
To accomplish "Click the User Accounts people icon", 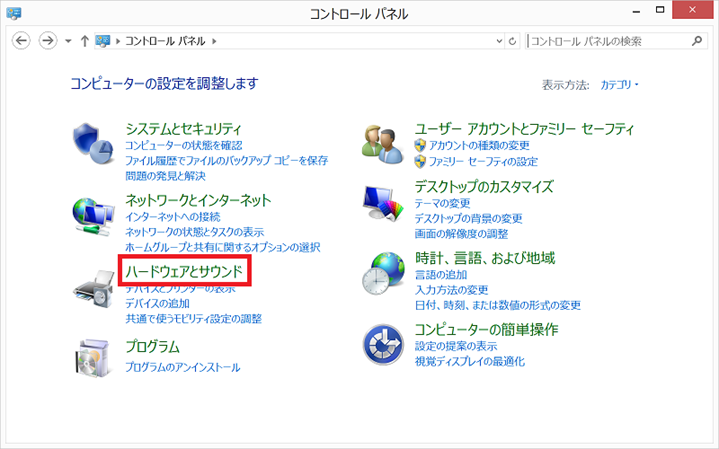I will 382,144.
